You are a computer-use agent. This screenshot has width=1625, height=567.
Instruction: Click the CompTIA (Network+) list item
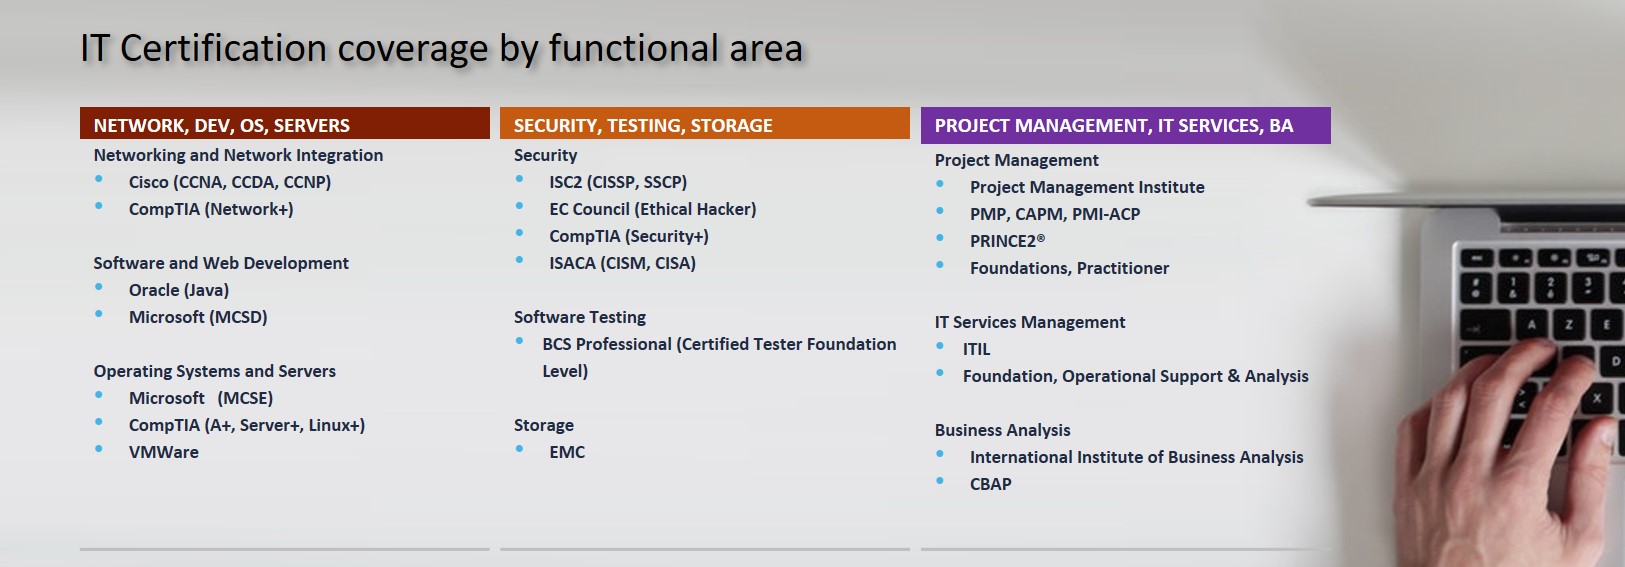click(210, 209)
